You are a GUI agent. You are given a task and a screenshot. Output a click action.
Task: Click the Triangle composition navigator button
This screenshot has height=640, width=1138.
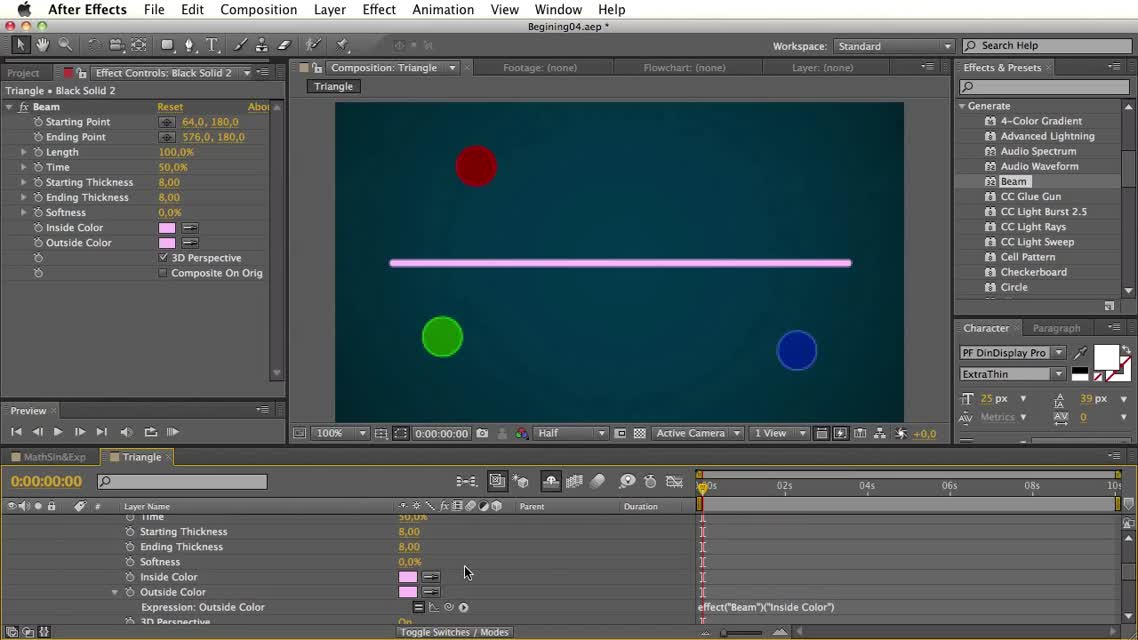coord(334,86)
